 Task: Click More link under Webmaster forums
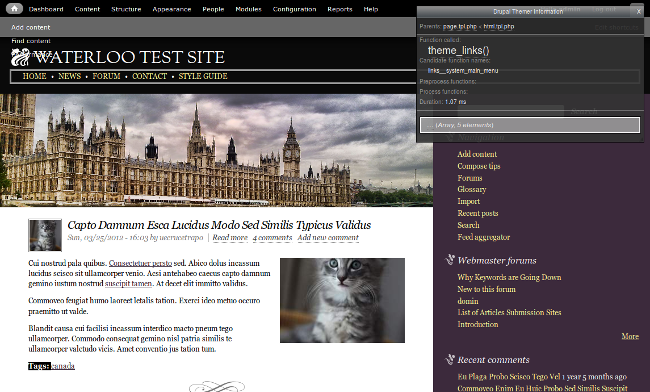click(x=630, y=336)
